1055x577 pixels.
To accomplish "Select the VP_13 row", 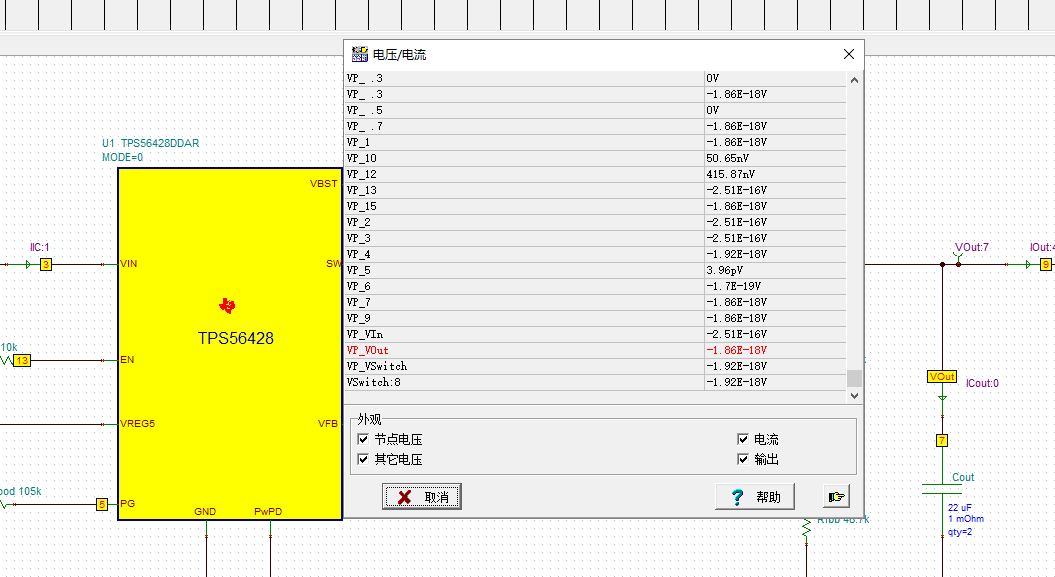I will tap(595, 190).
